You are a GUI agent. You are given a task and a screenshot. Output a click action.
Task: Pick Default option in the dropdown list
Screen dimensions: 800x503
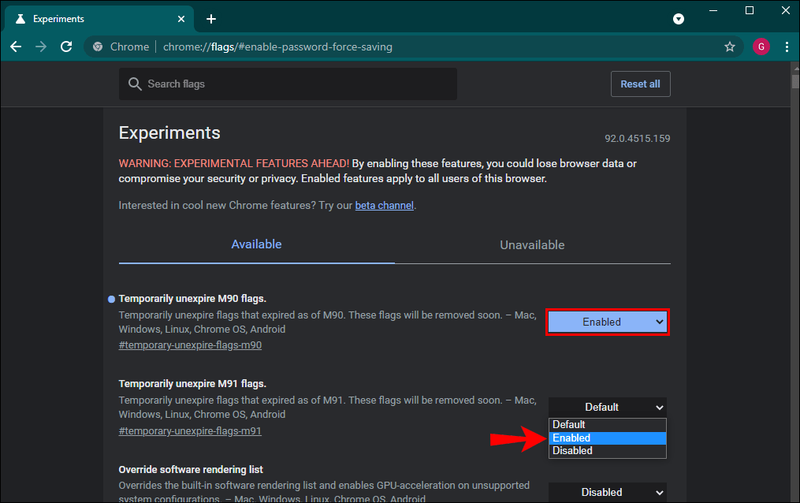point(607,424)
